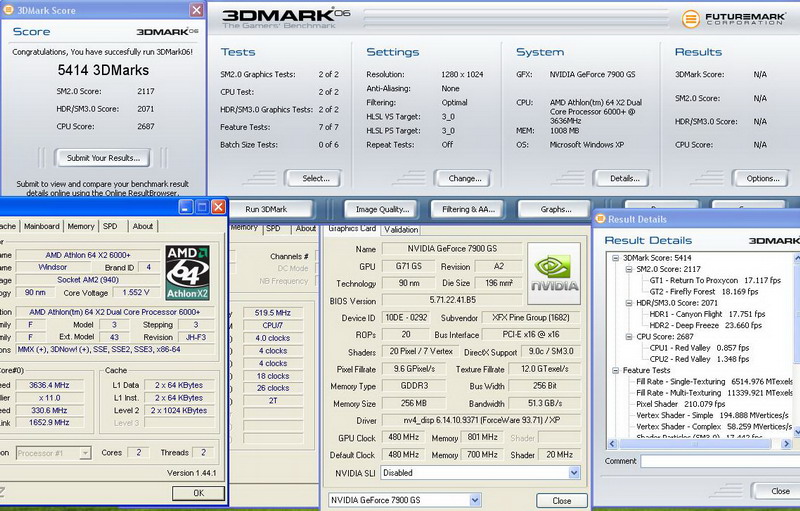Click Change... under Settings
The height and width of the screenshot is (511, 800).
[464, 178]
